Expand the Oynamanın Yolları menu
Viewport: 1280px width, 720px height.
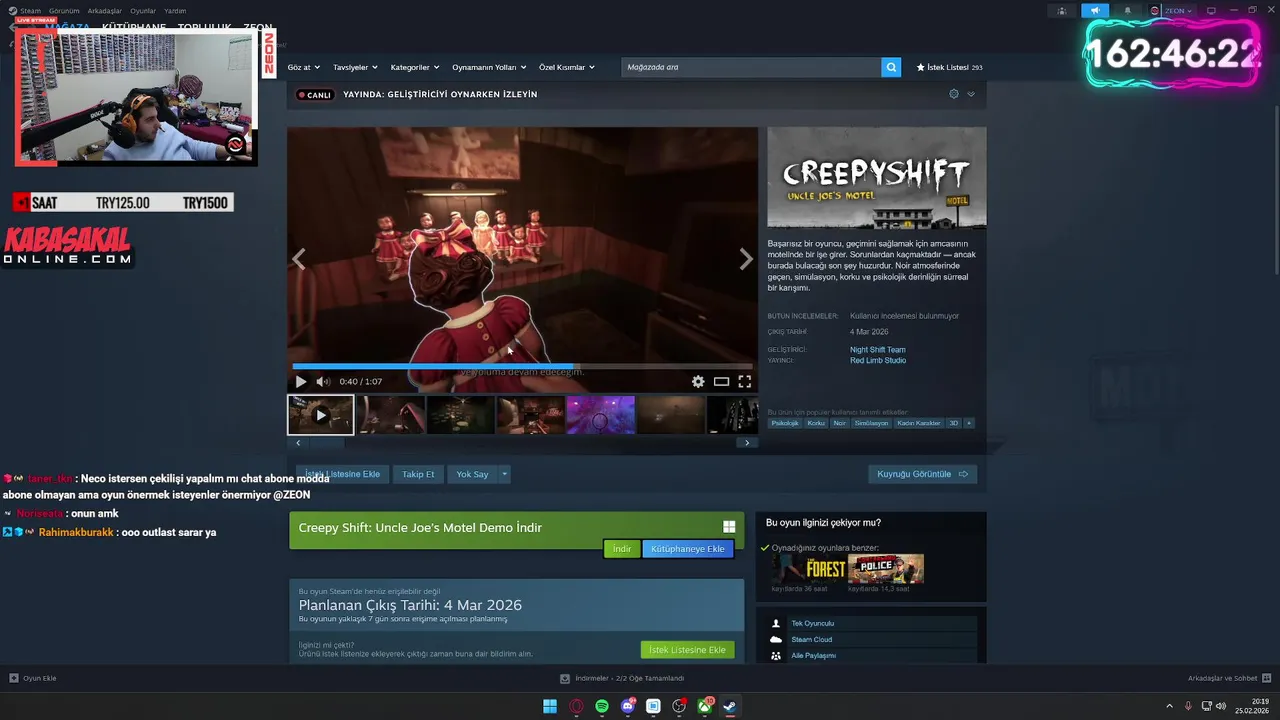point(489,67)
